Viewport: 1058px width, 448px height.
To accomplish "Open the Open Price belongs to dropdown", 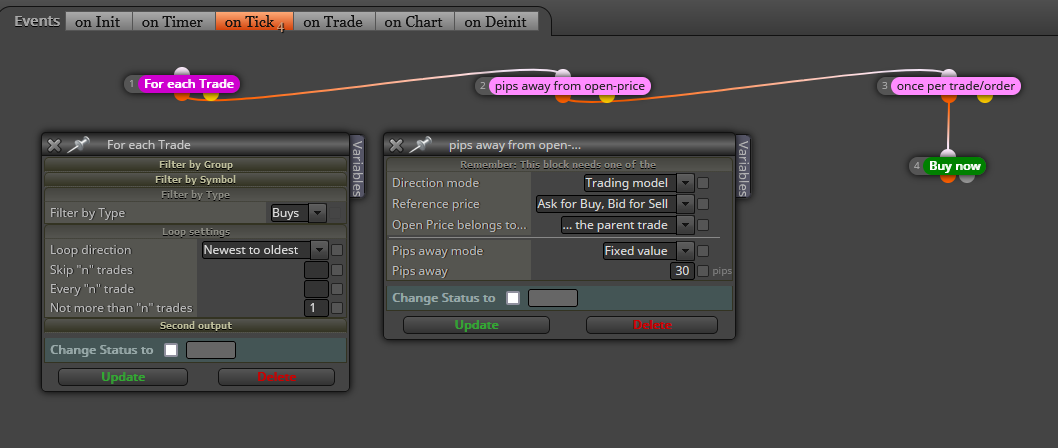I will coord(628,225).
